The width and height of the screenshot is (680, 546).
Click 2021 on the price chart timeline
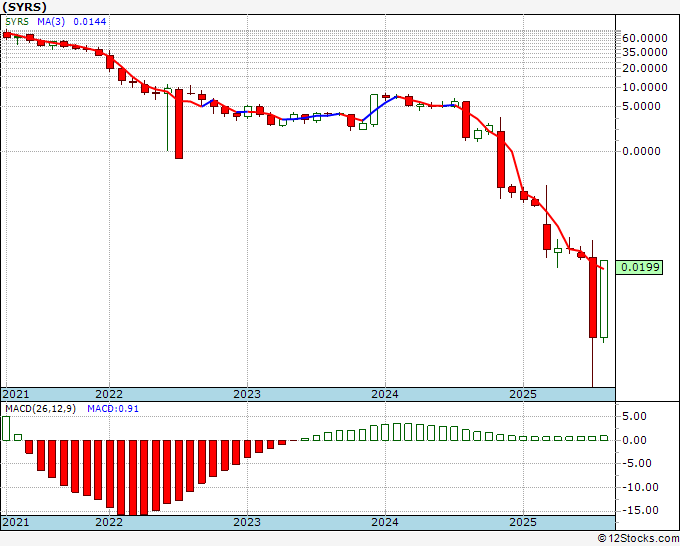tap(16, 394)
